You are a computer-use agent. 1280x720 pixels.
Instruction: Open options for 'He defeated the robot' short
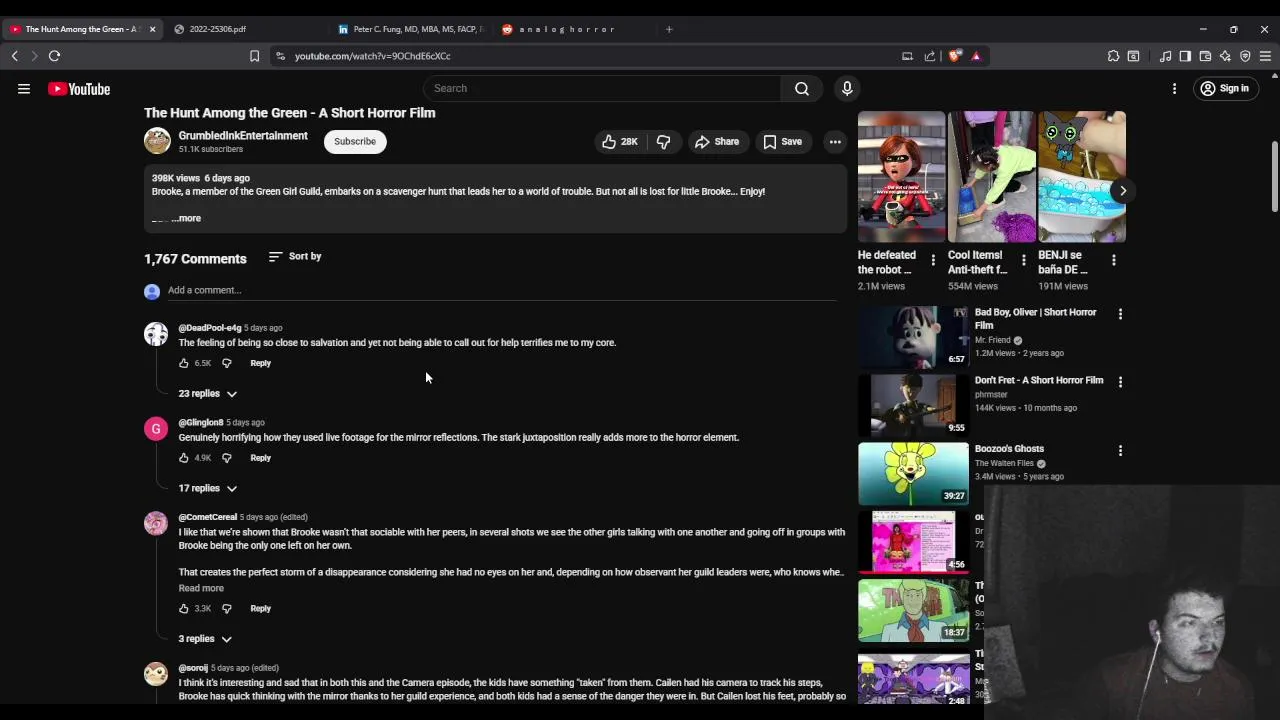933,260
